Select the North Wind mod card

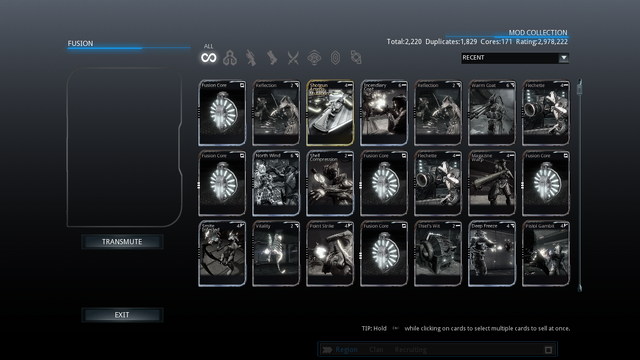pos(276,183)
